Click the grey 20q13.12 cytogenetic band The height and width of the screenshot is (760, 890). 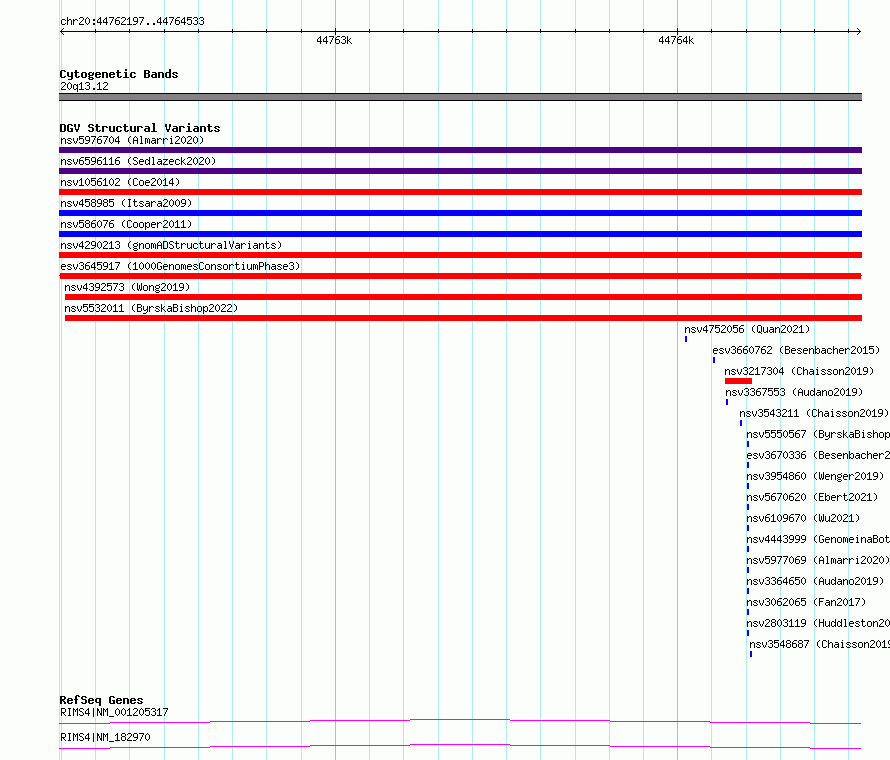(460, 97)
